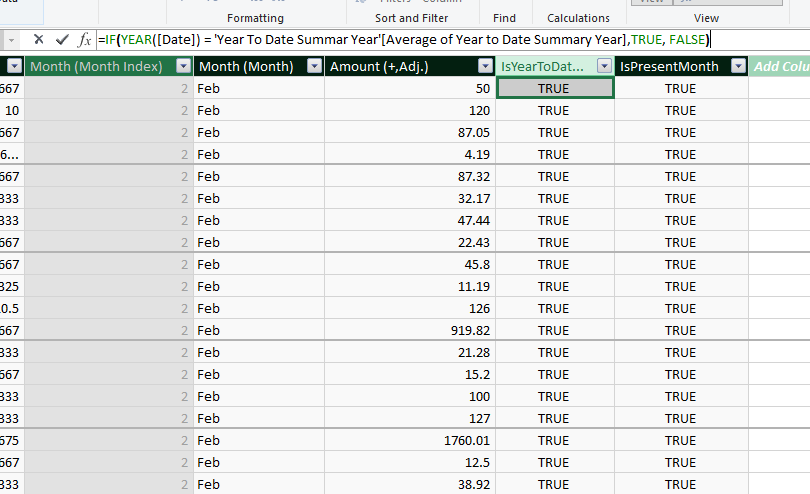Viewport: 810px width, 494px height.
Task: Select the cell with amount 1760.01
Action: click(x=410, y=441)
